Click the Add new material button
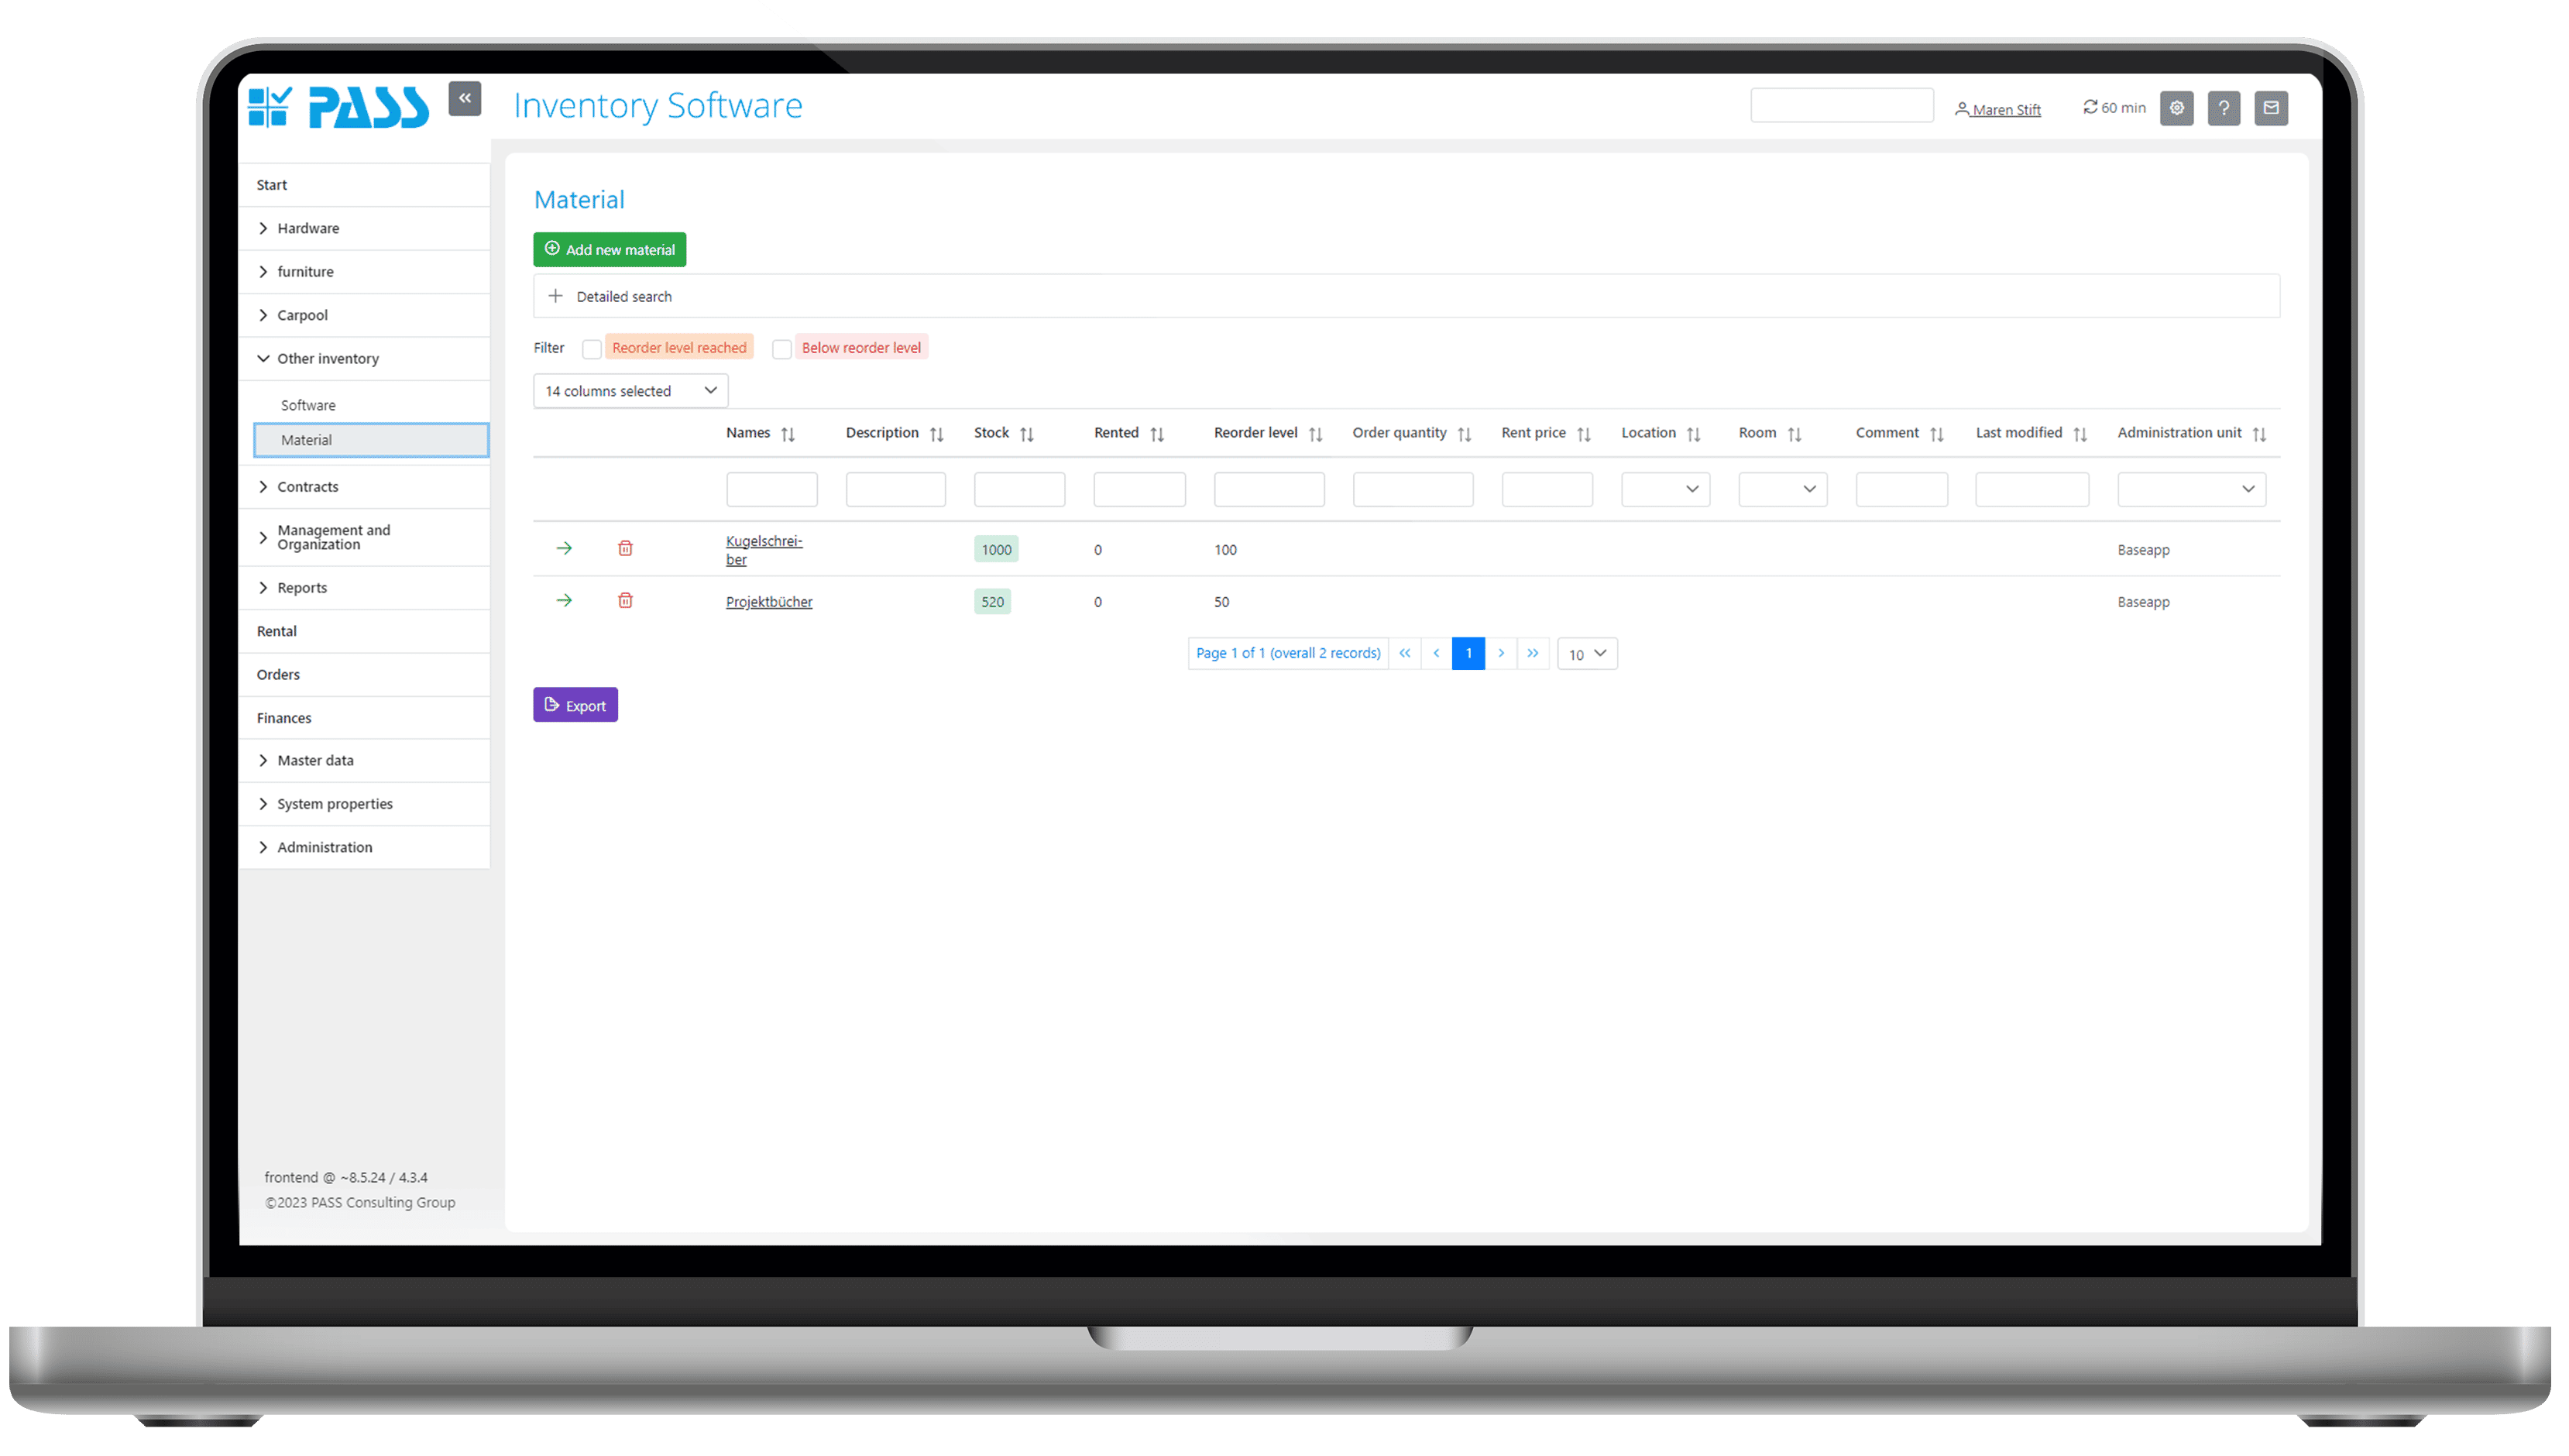Viewport: 2569px width, 1456px height. coord(610,249)
